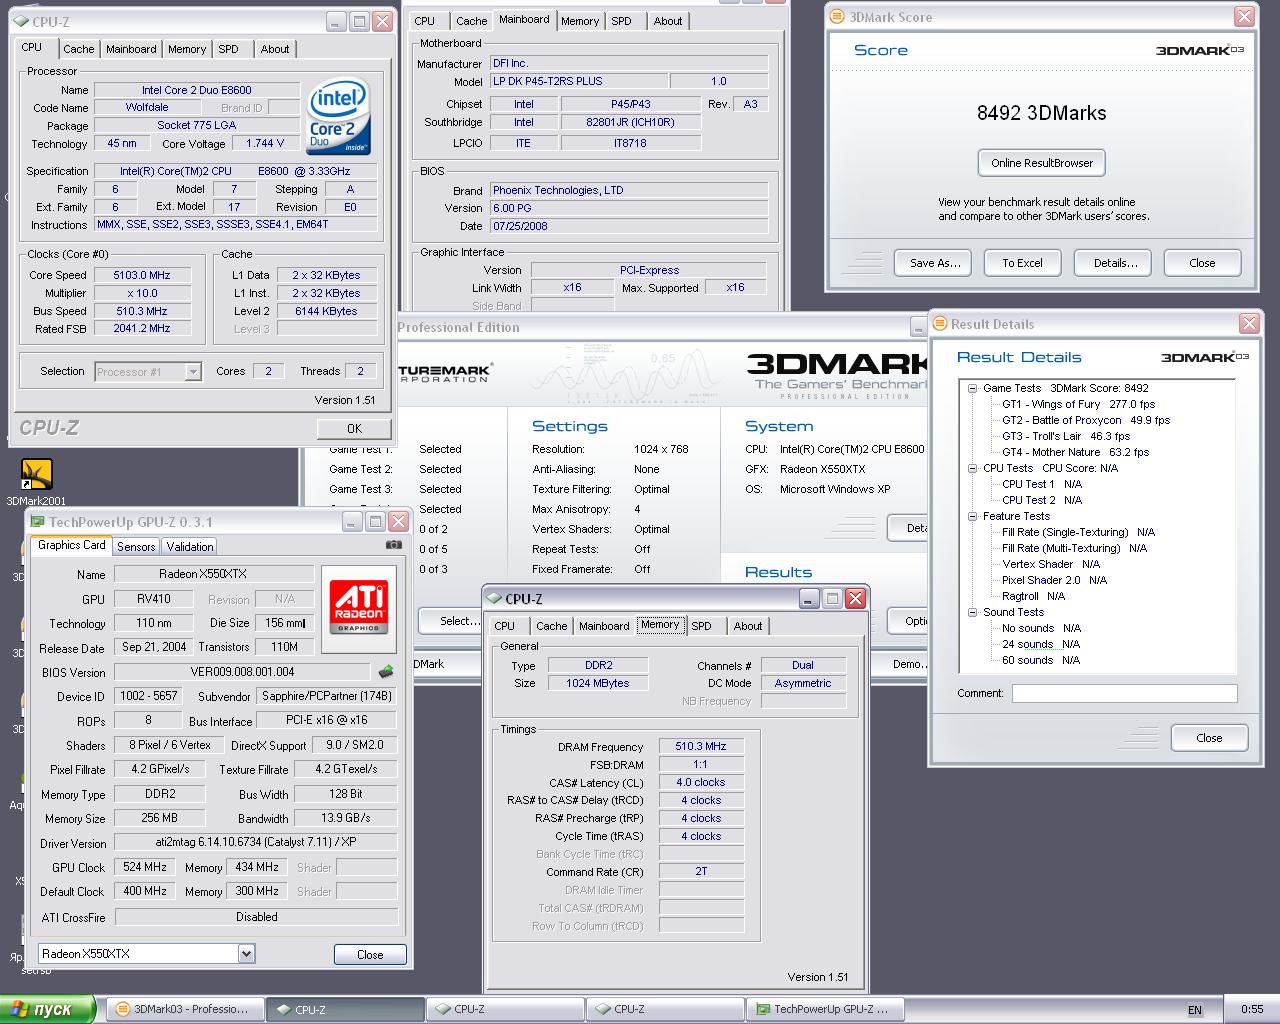Collapse the CPU Tests tree node
This screenshot has height=1024, width=1280.
972,468
